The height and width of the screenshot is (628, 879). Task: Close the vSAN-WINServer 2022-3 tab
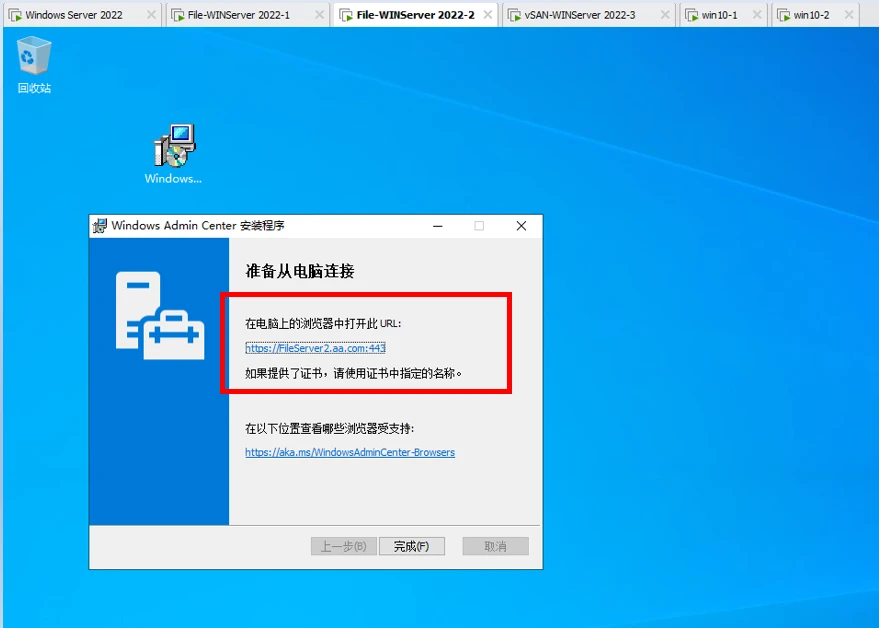click(x=665, y=15)
